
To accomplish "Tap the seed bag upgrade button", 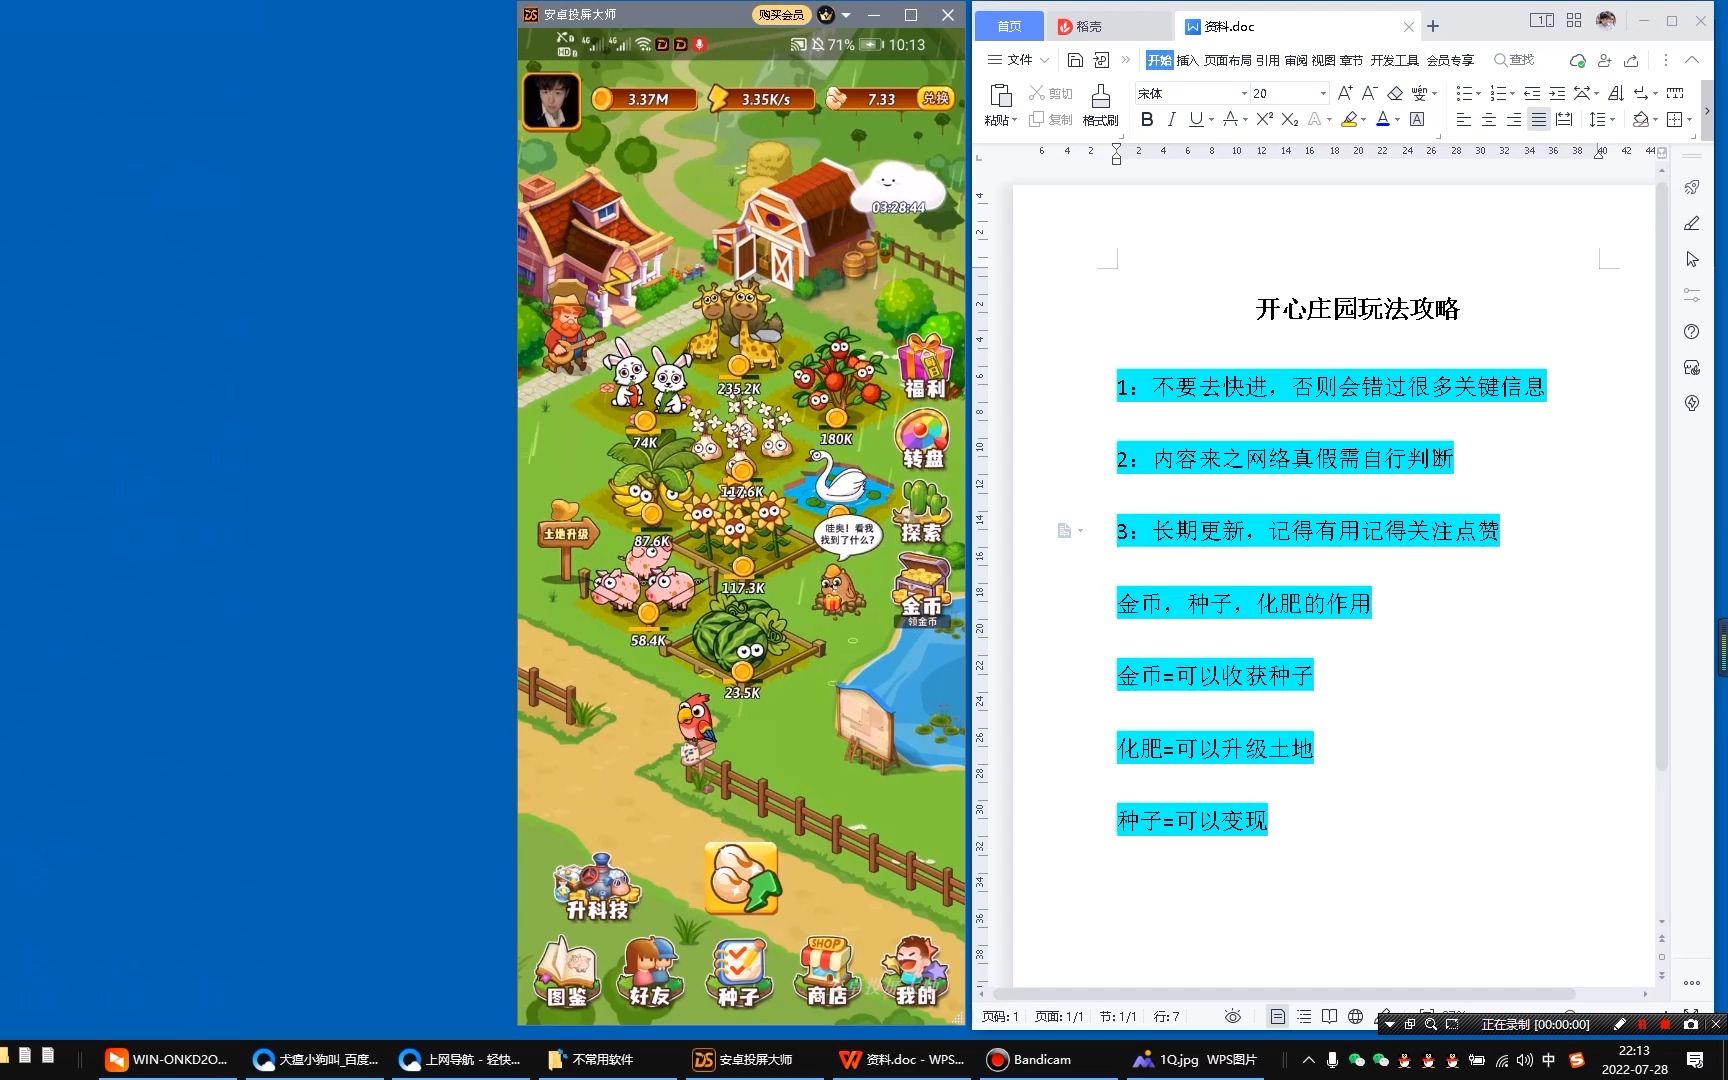I will pyautogui.click(x=742, y=878).
